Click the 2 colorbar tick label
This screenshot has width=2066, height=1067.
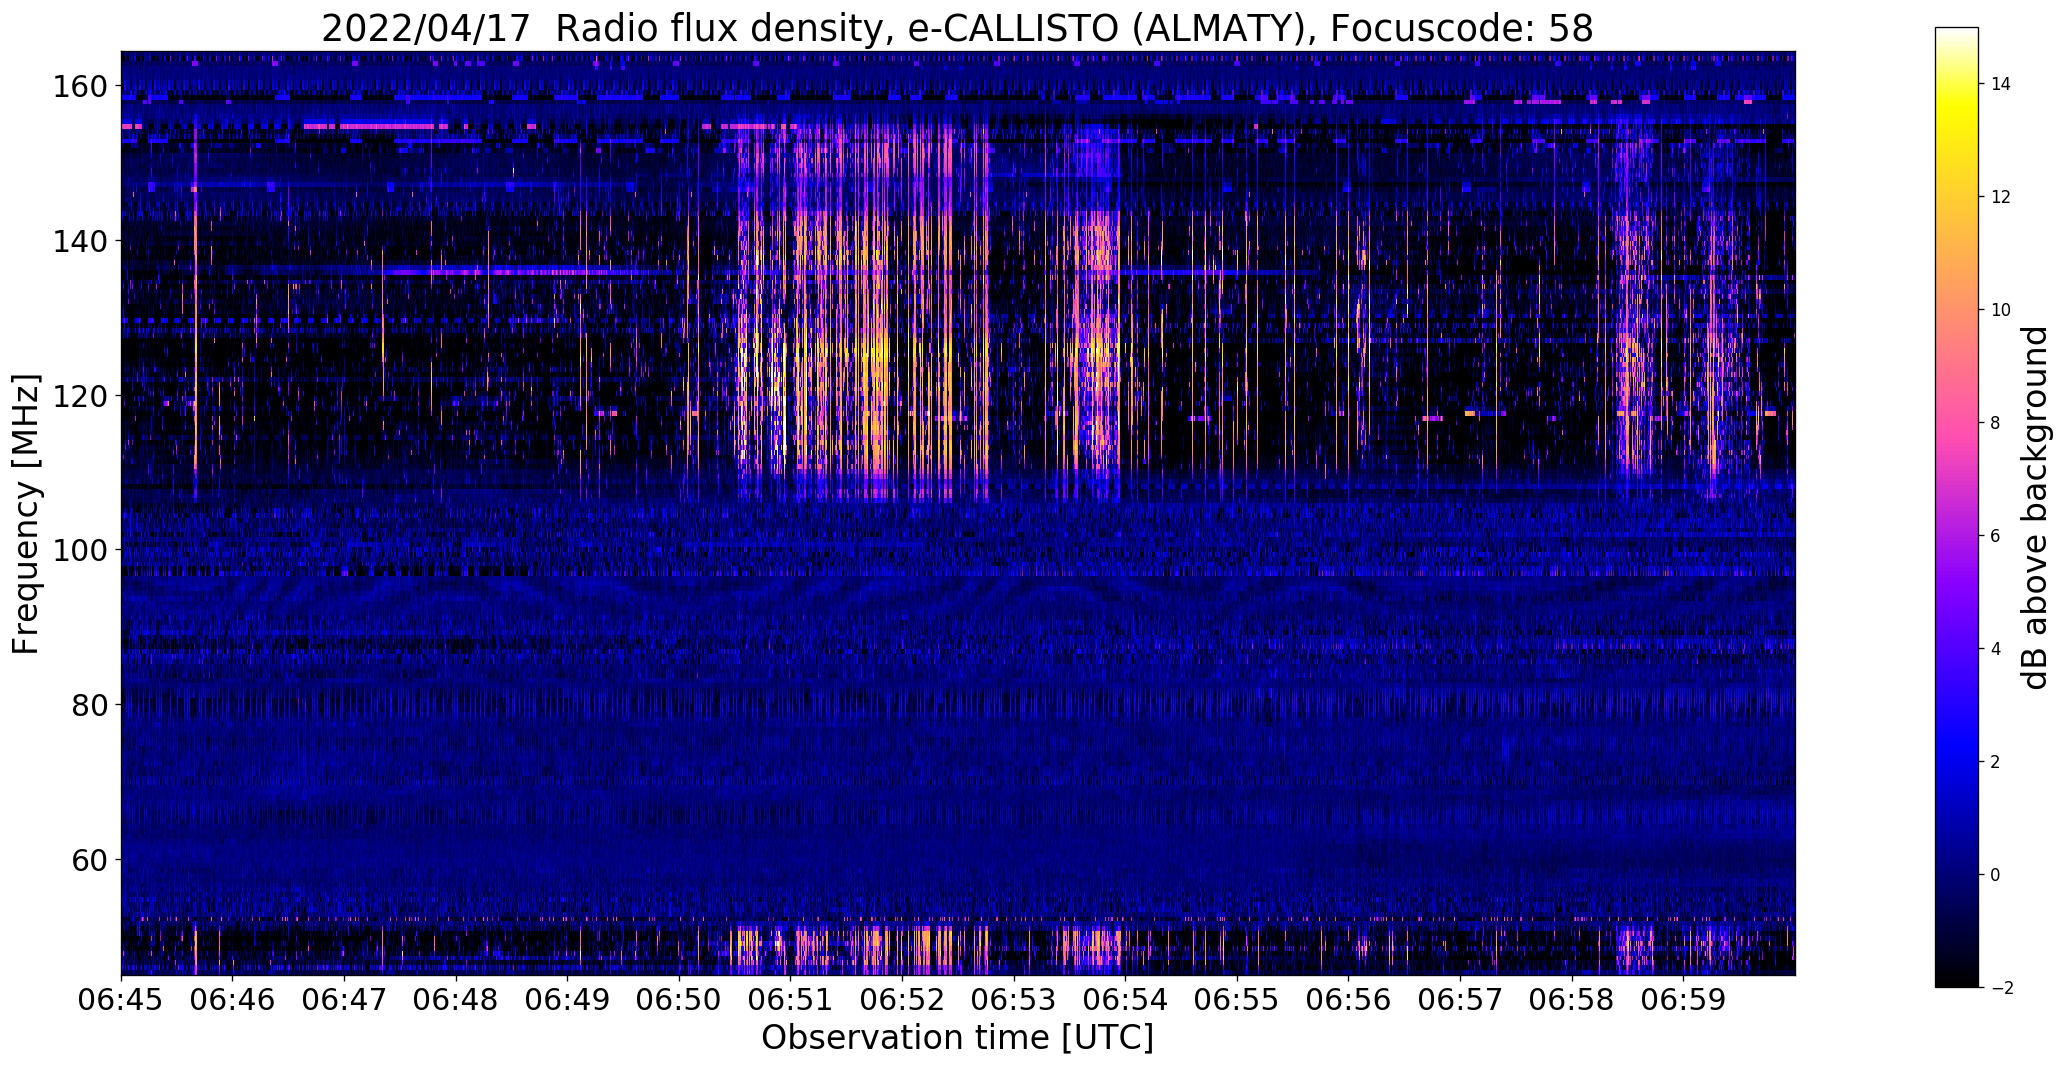click(x=1995, y=762)
